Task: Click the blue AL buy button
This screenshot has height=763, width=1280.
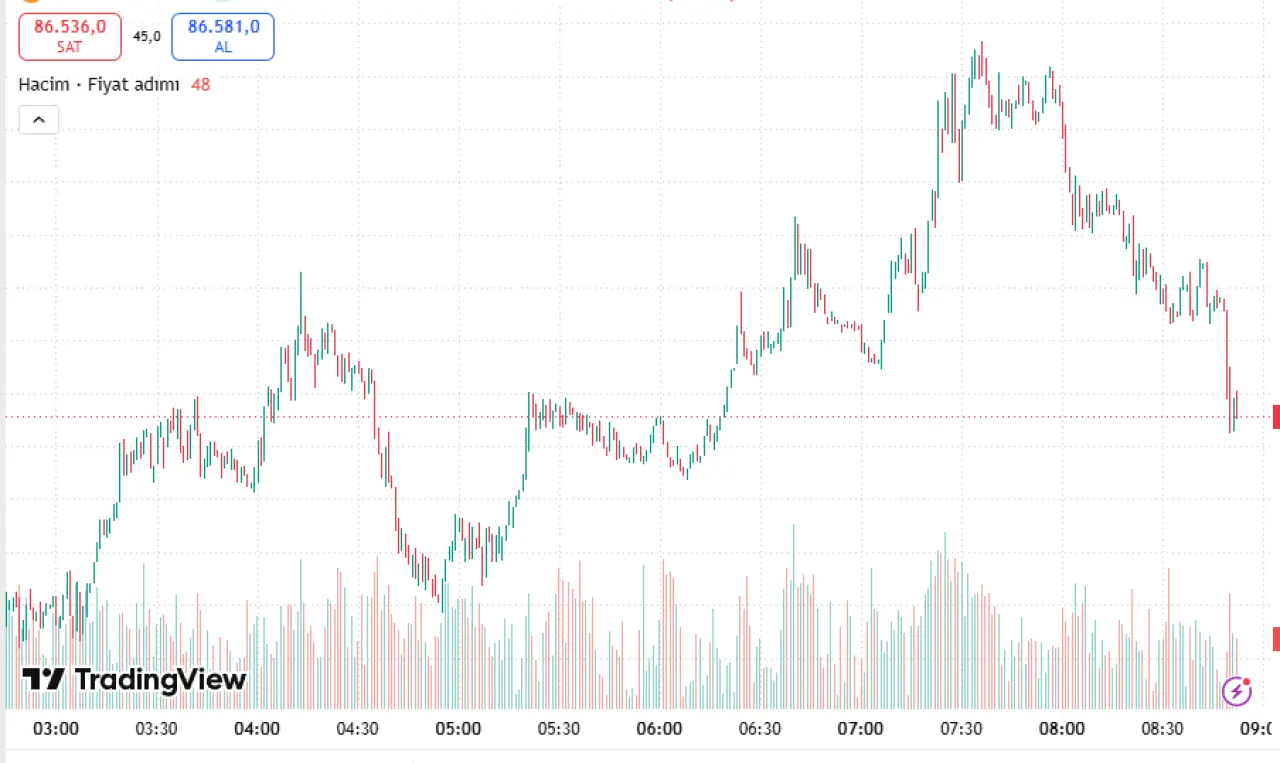Action: coord(223,37)
